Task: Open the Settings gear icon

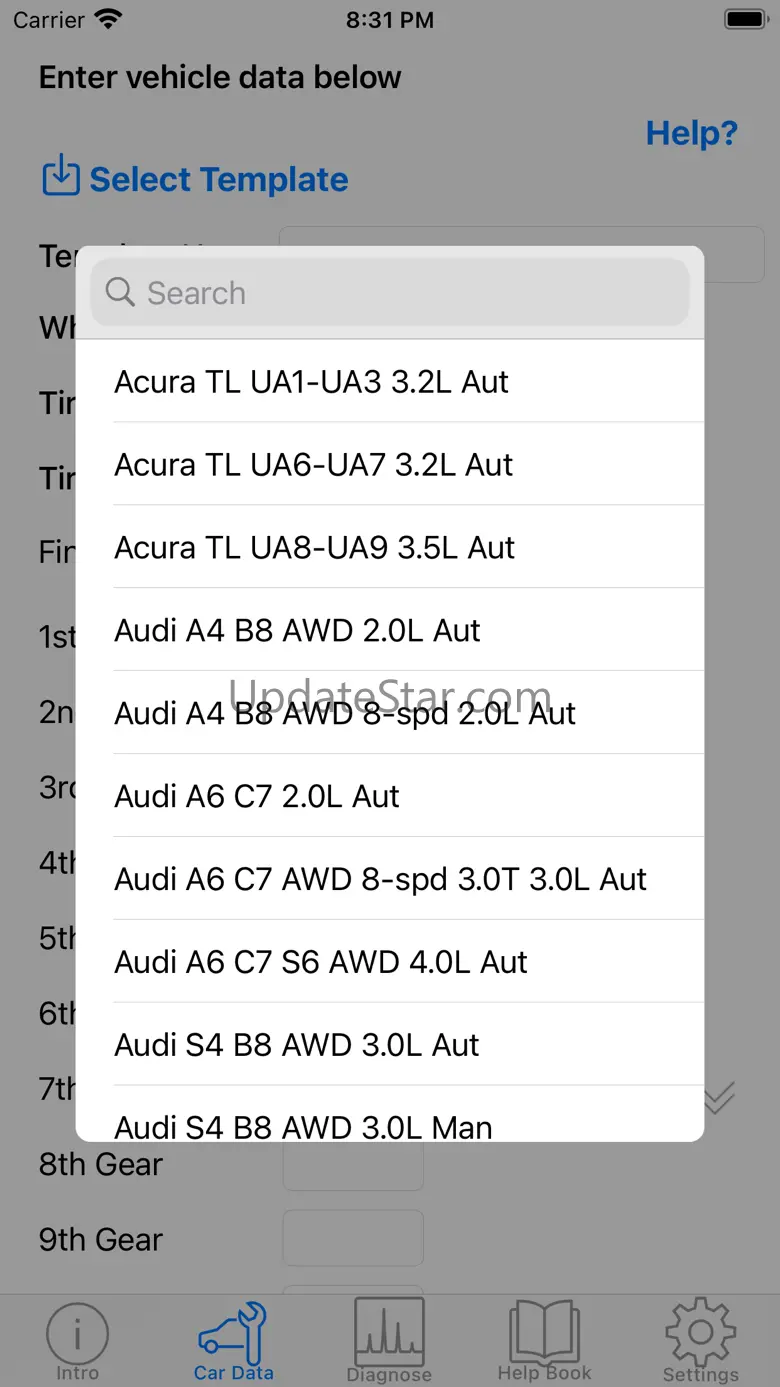Action: [x=700, y=1333]
